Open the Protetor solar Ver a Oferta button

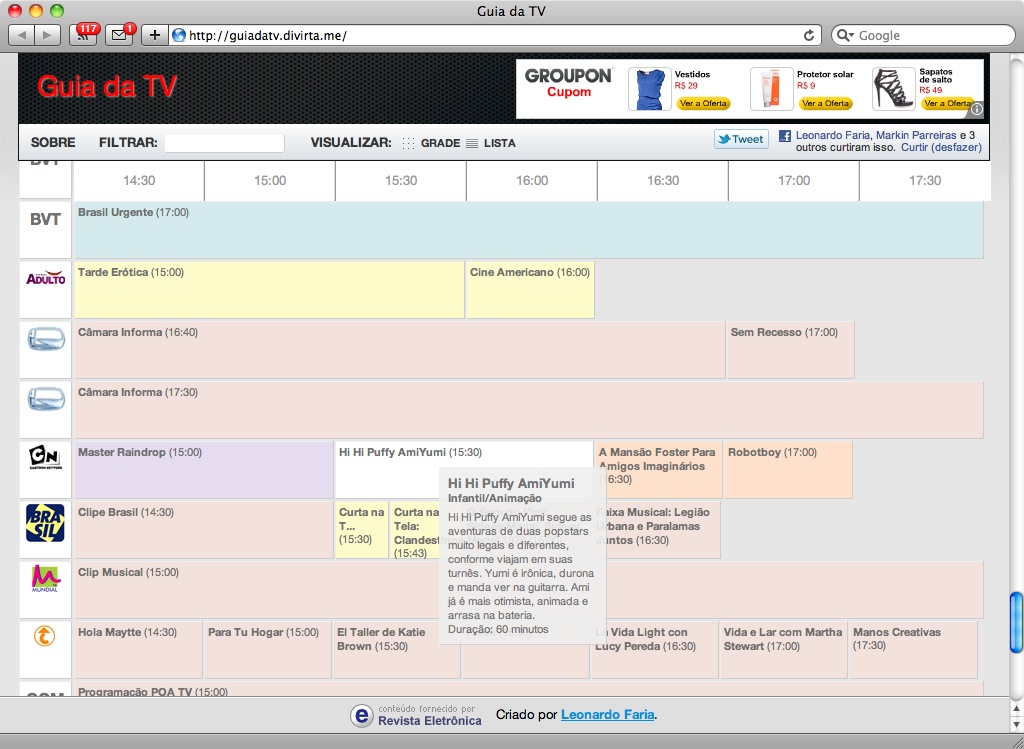tap(825, 103)
